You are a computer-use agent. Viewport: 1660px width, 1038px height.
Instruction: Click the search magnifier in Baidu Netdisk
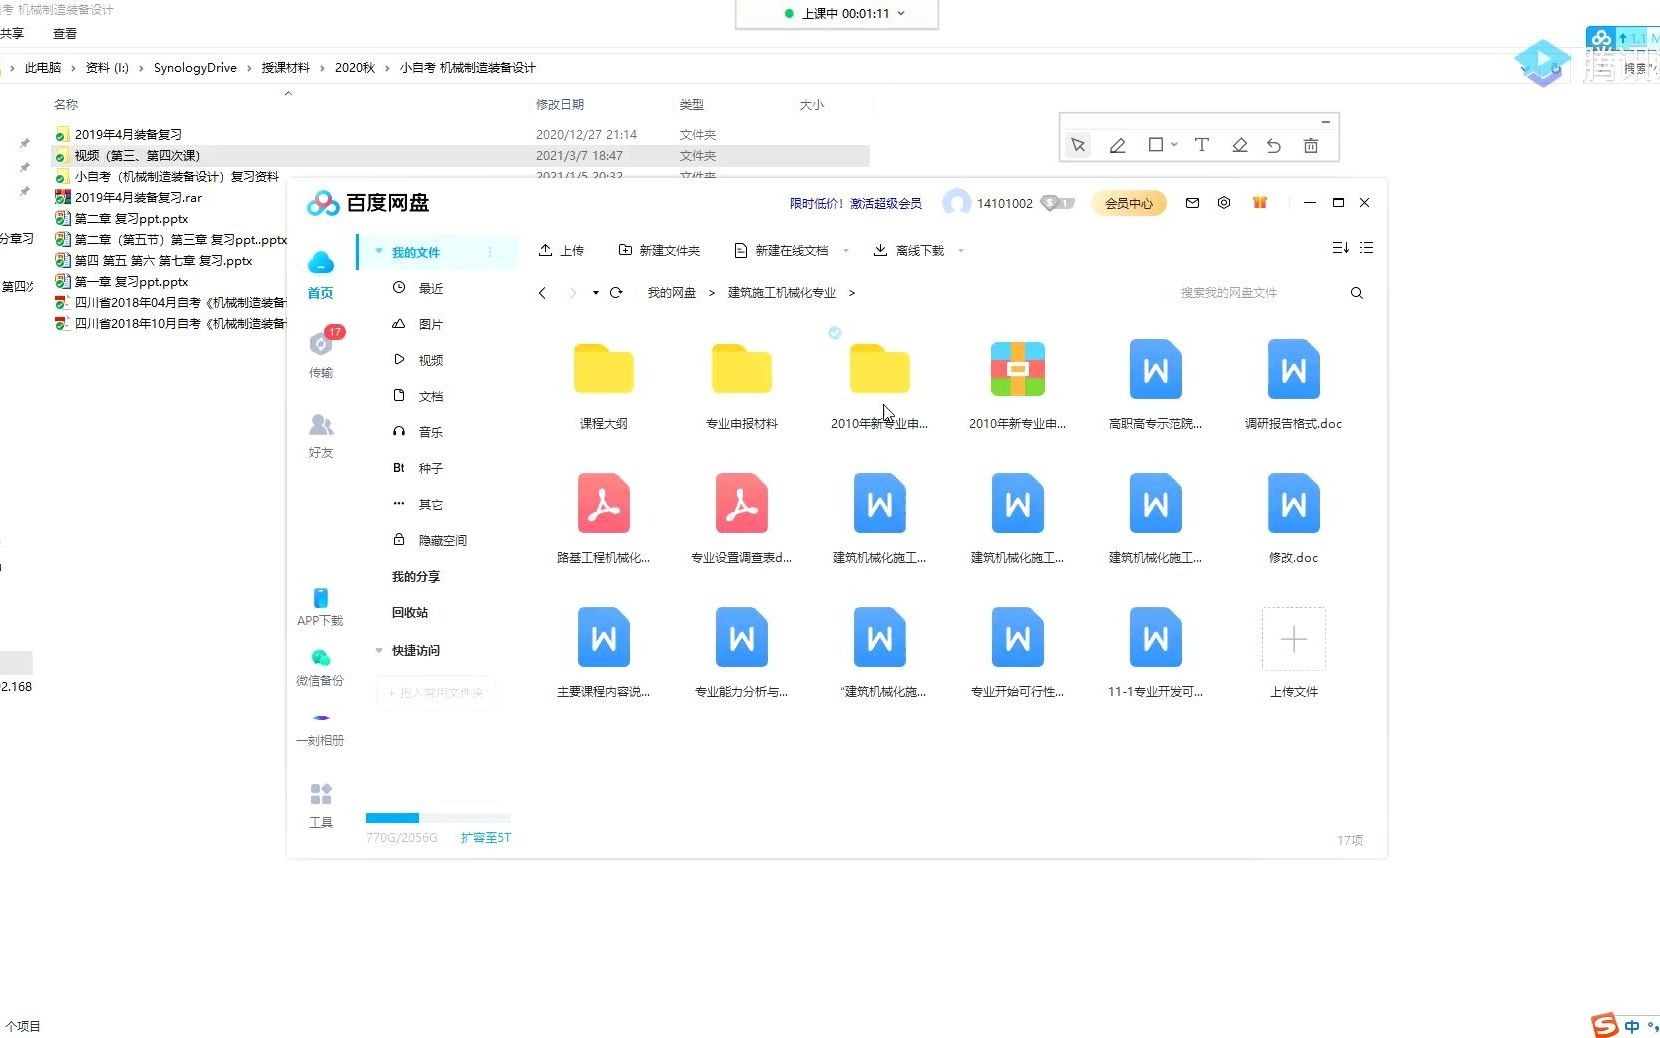[1357, 293]
